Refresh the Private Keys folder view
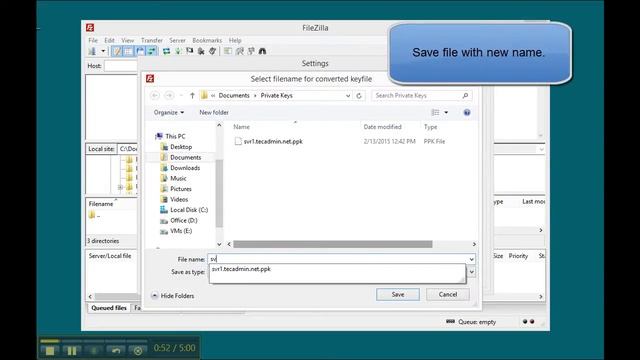 pyautogui.click(x=359, y=96)
